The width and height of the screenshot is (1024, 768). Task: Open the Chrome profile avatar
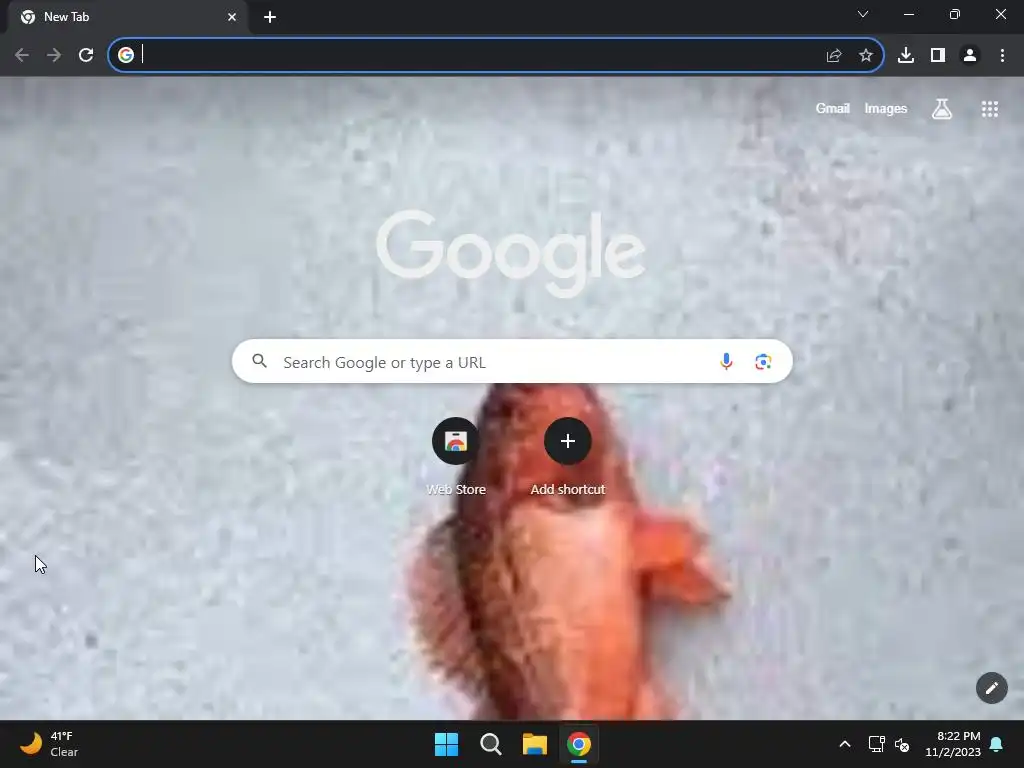(970, 56)
